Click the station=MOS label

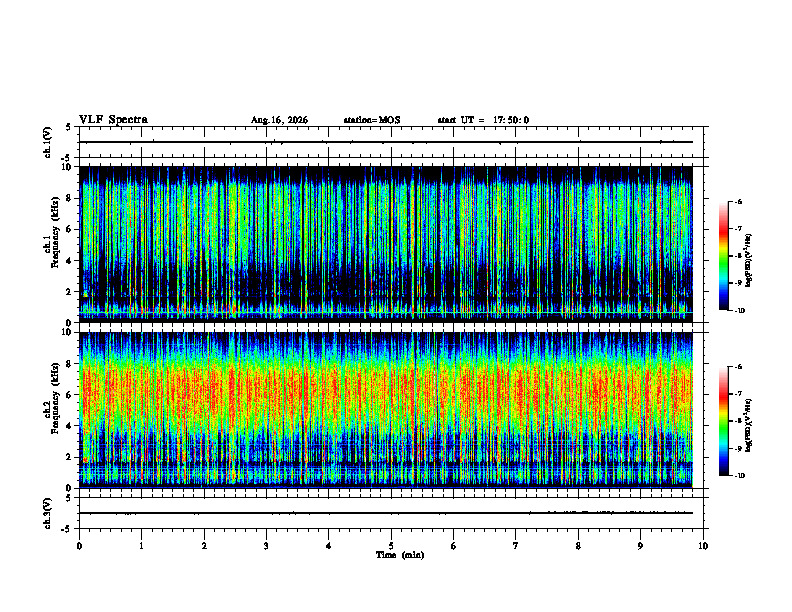point(372,120)
